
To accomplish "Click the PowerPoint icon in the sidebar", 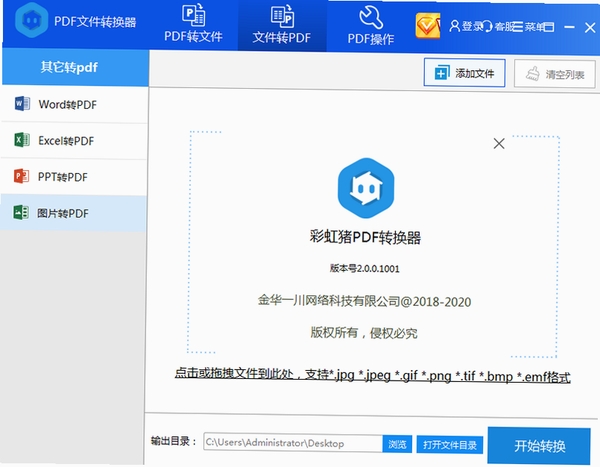I will (x=21, y=176).
